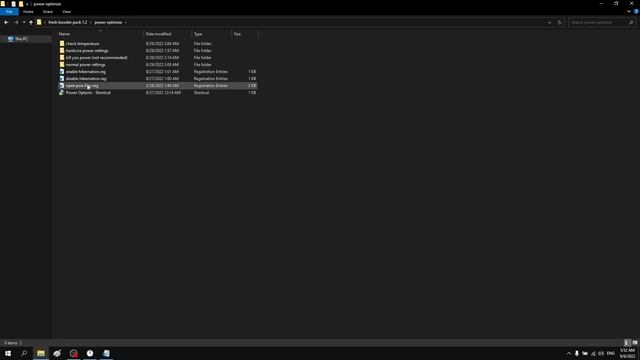
Task: Click the 2 KB size cell
Action: (252, 86)
